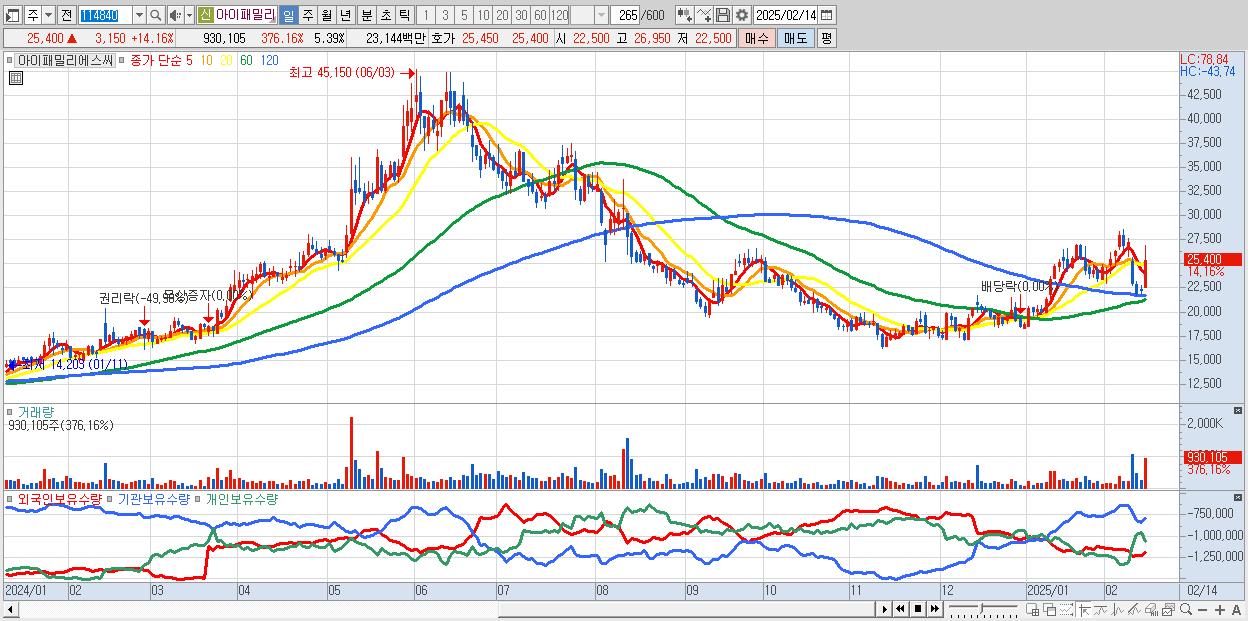Toggle the 신 indicator button
This screenshot has height=621, width=1248.
(x=204, y=15)
